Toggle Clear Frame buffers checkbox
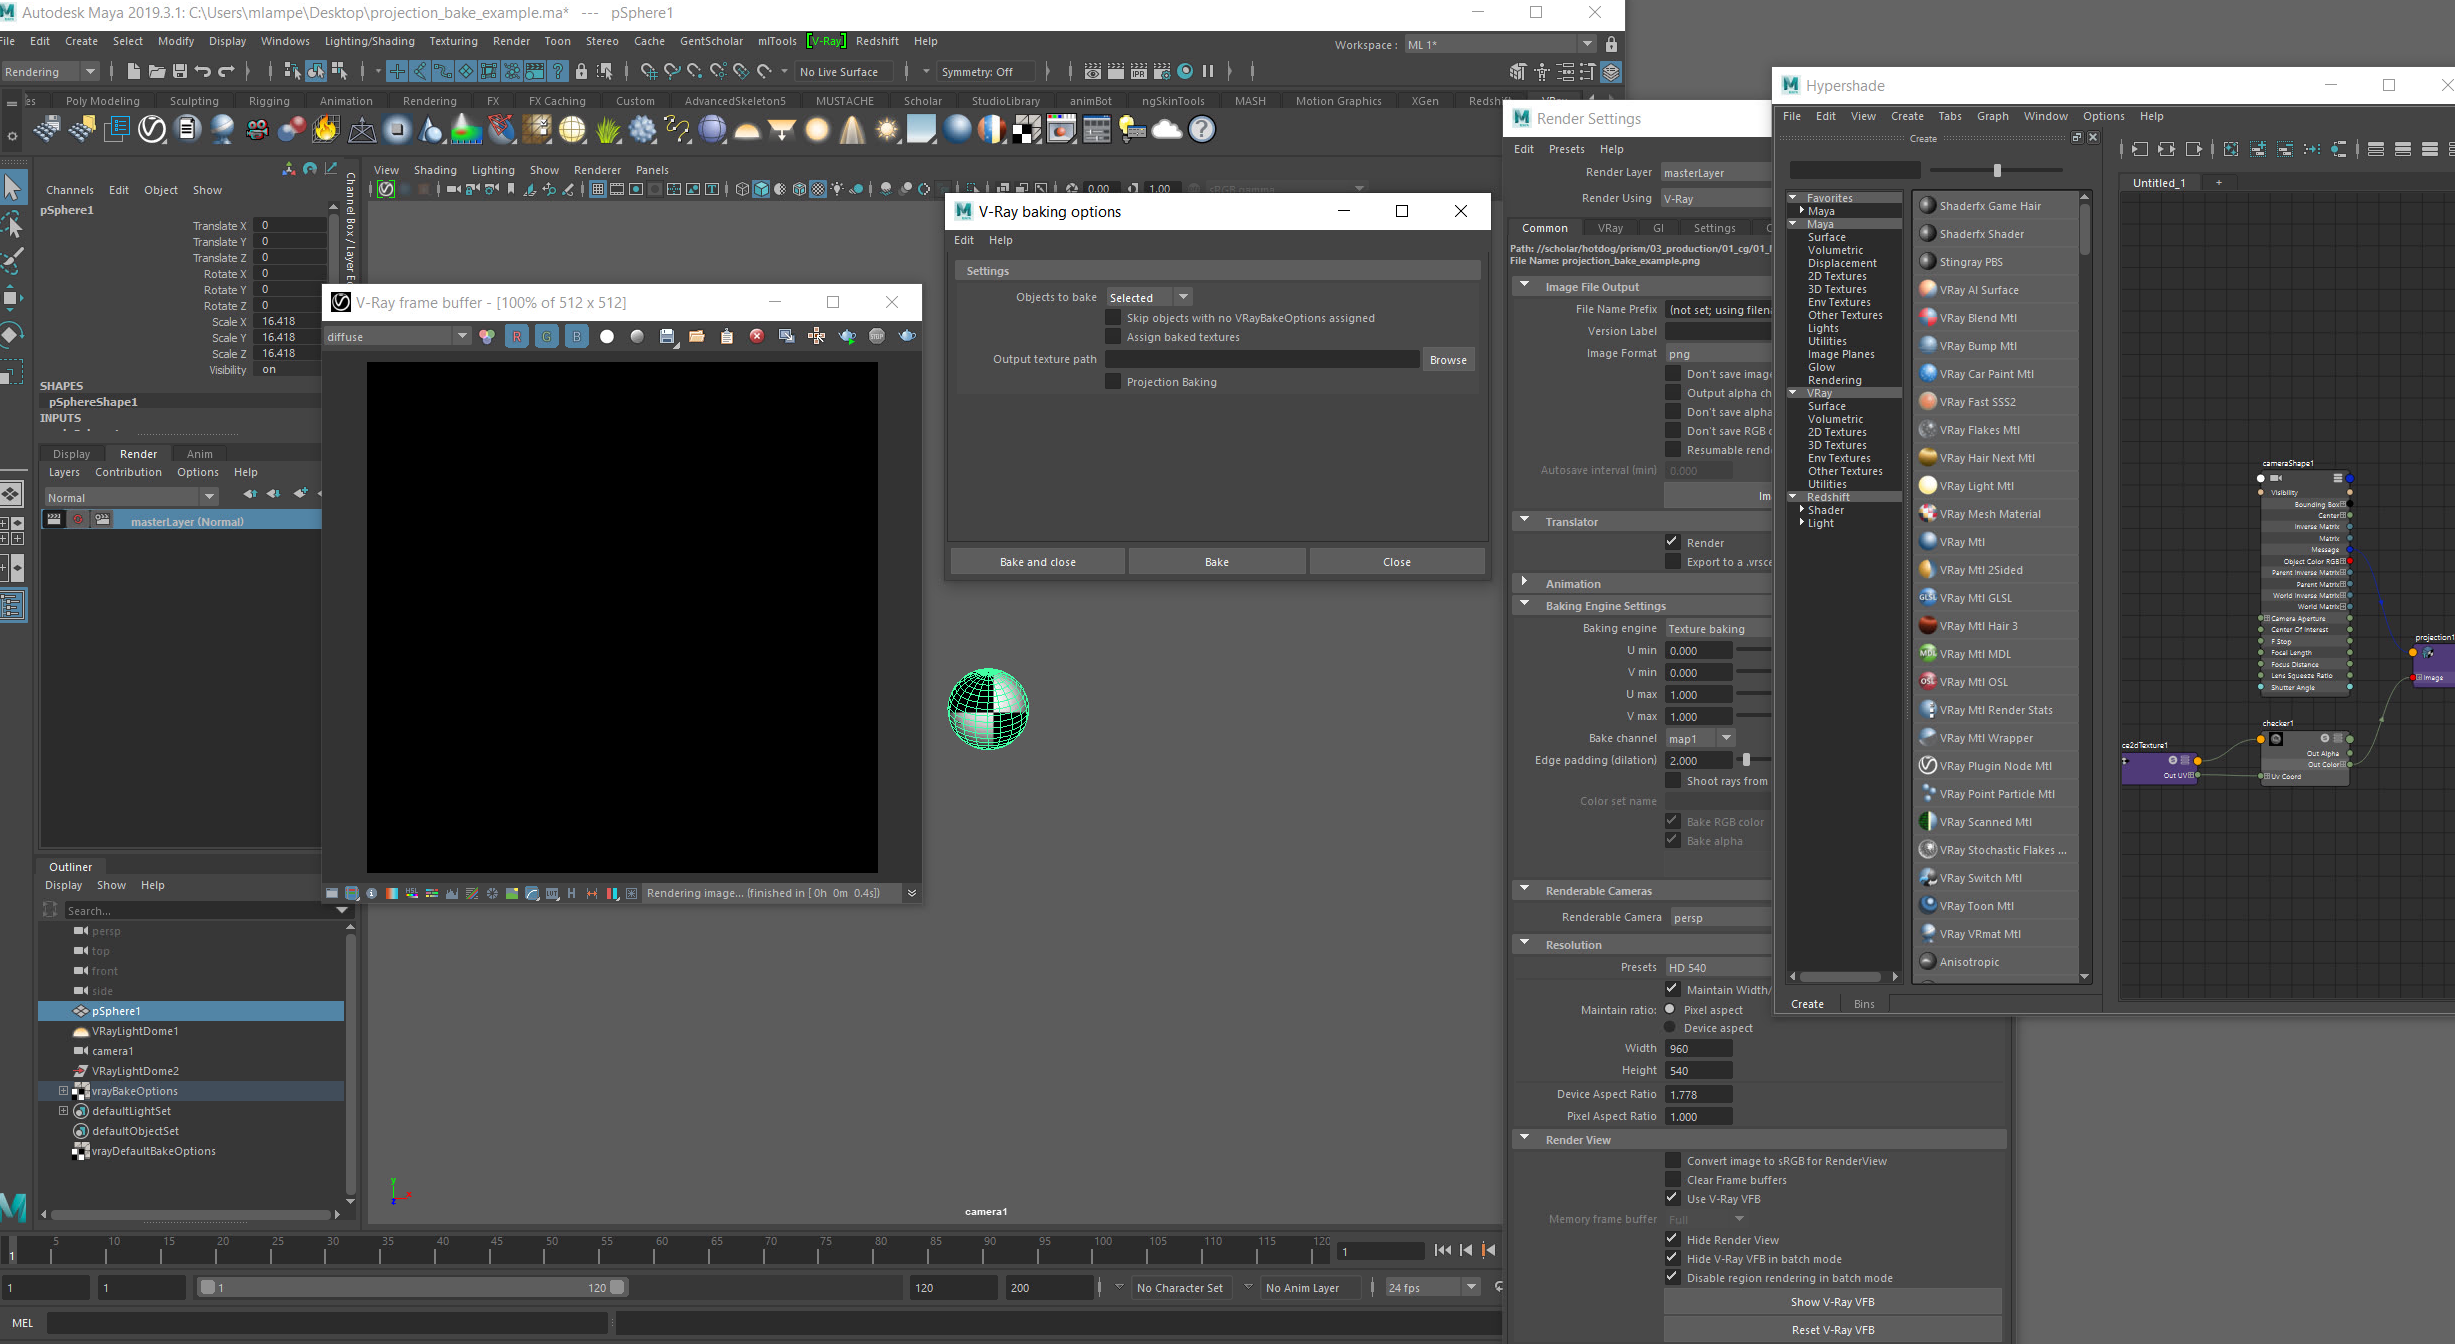2455x1344 pixels. coord(1672,1180)
